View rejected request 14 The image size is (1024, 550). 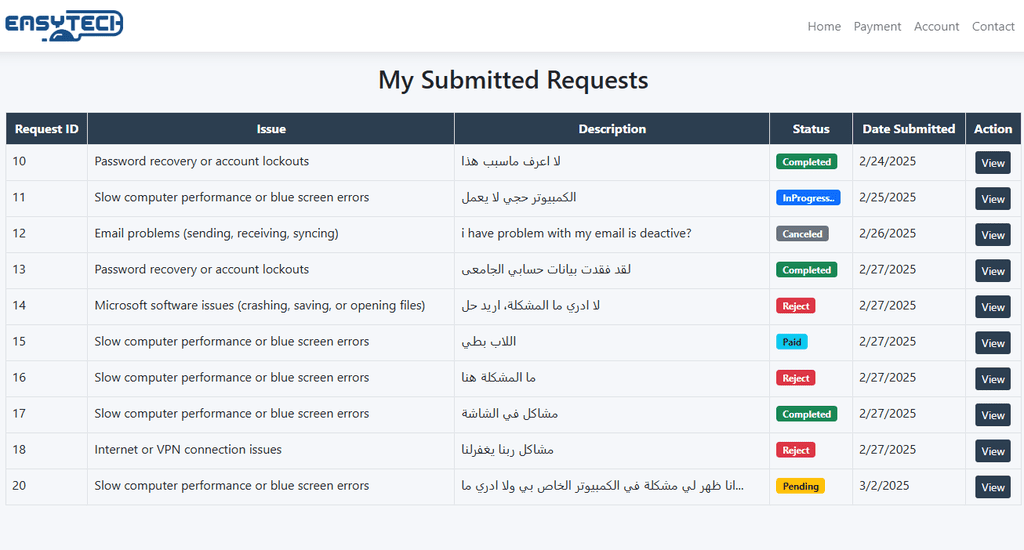[993, 306]
